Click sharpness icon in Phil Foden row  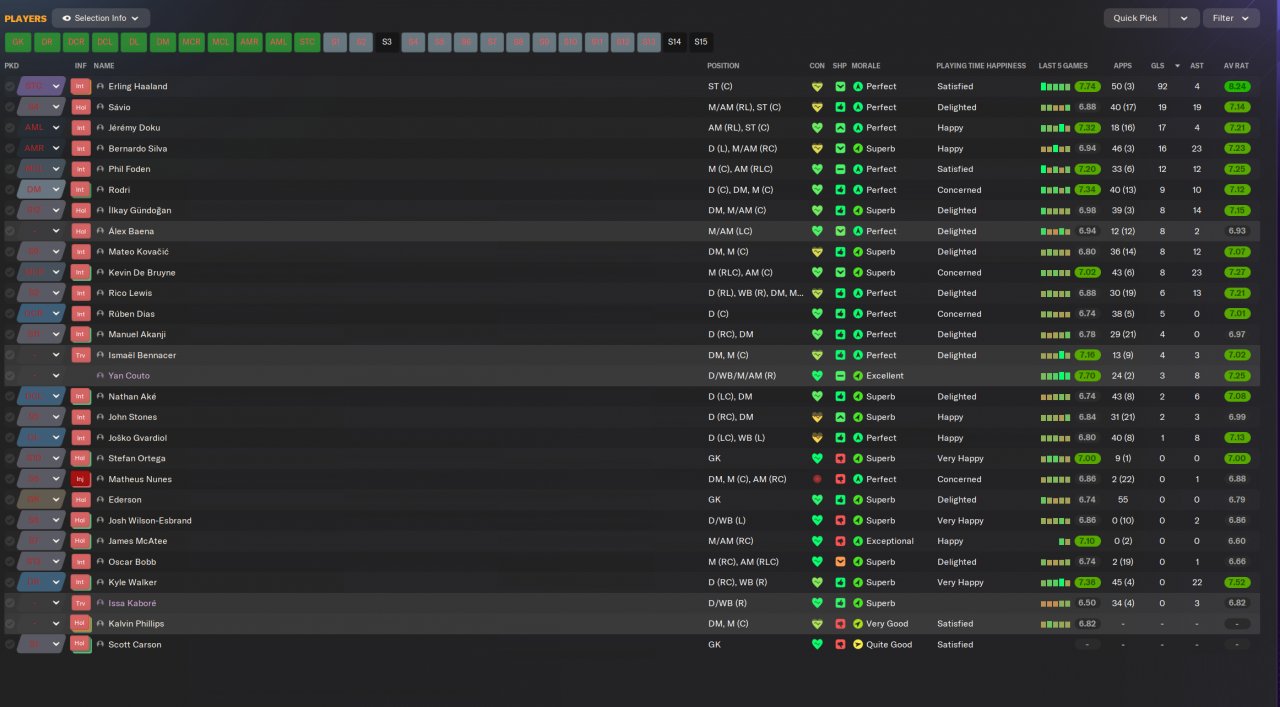[841, 169]
